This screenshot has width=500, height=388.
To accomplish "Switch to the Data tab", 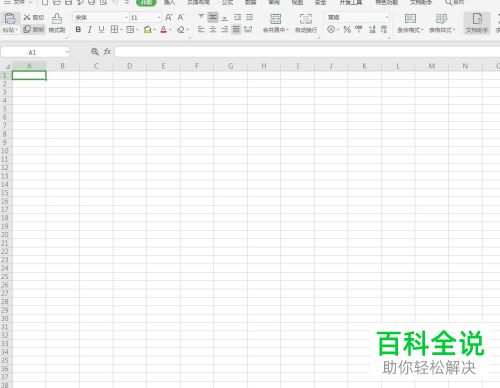I will (251, 2).
